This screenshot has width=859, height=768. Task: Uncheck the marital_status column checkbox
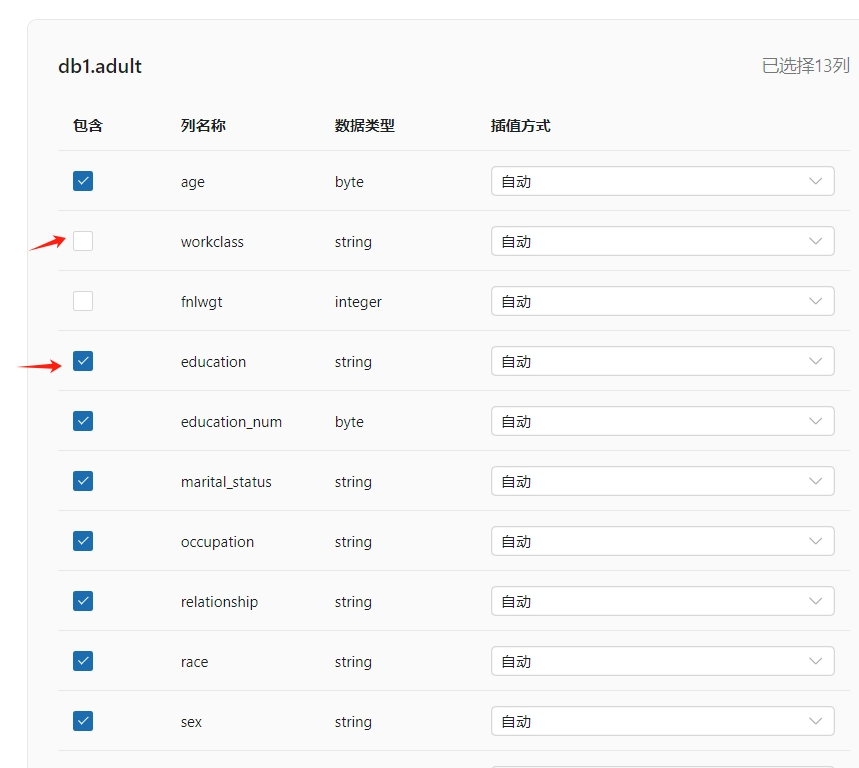tap(83, 481)
